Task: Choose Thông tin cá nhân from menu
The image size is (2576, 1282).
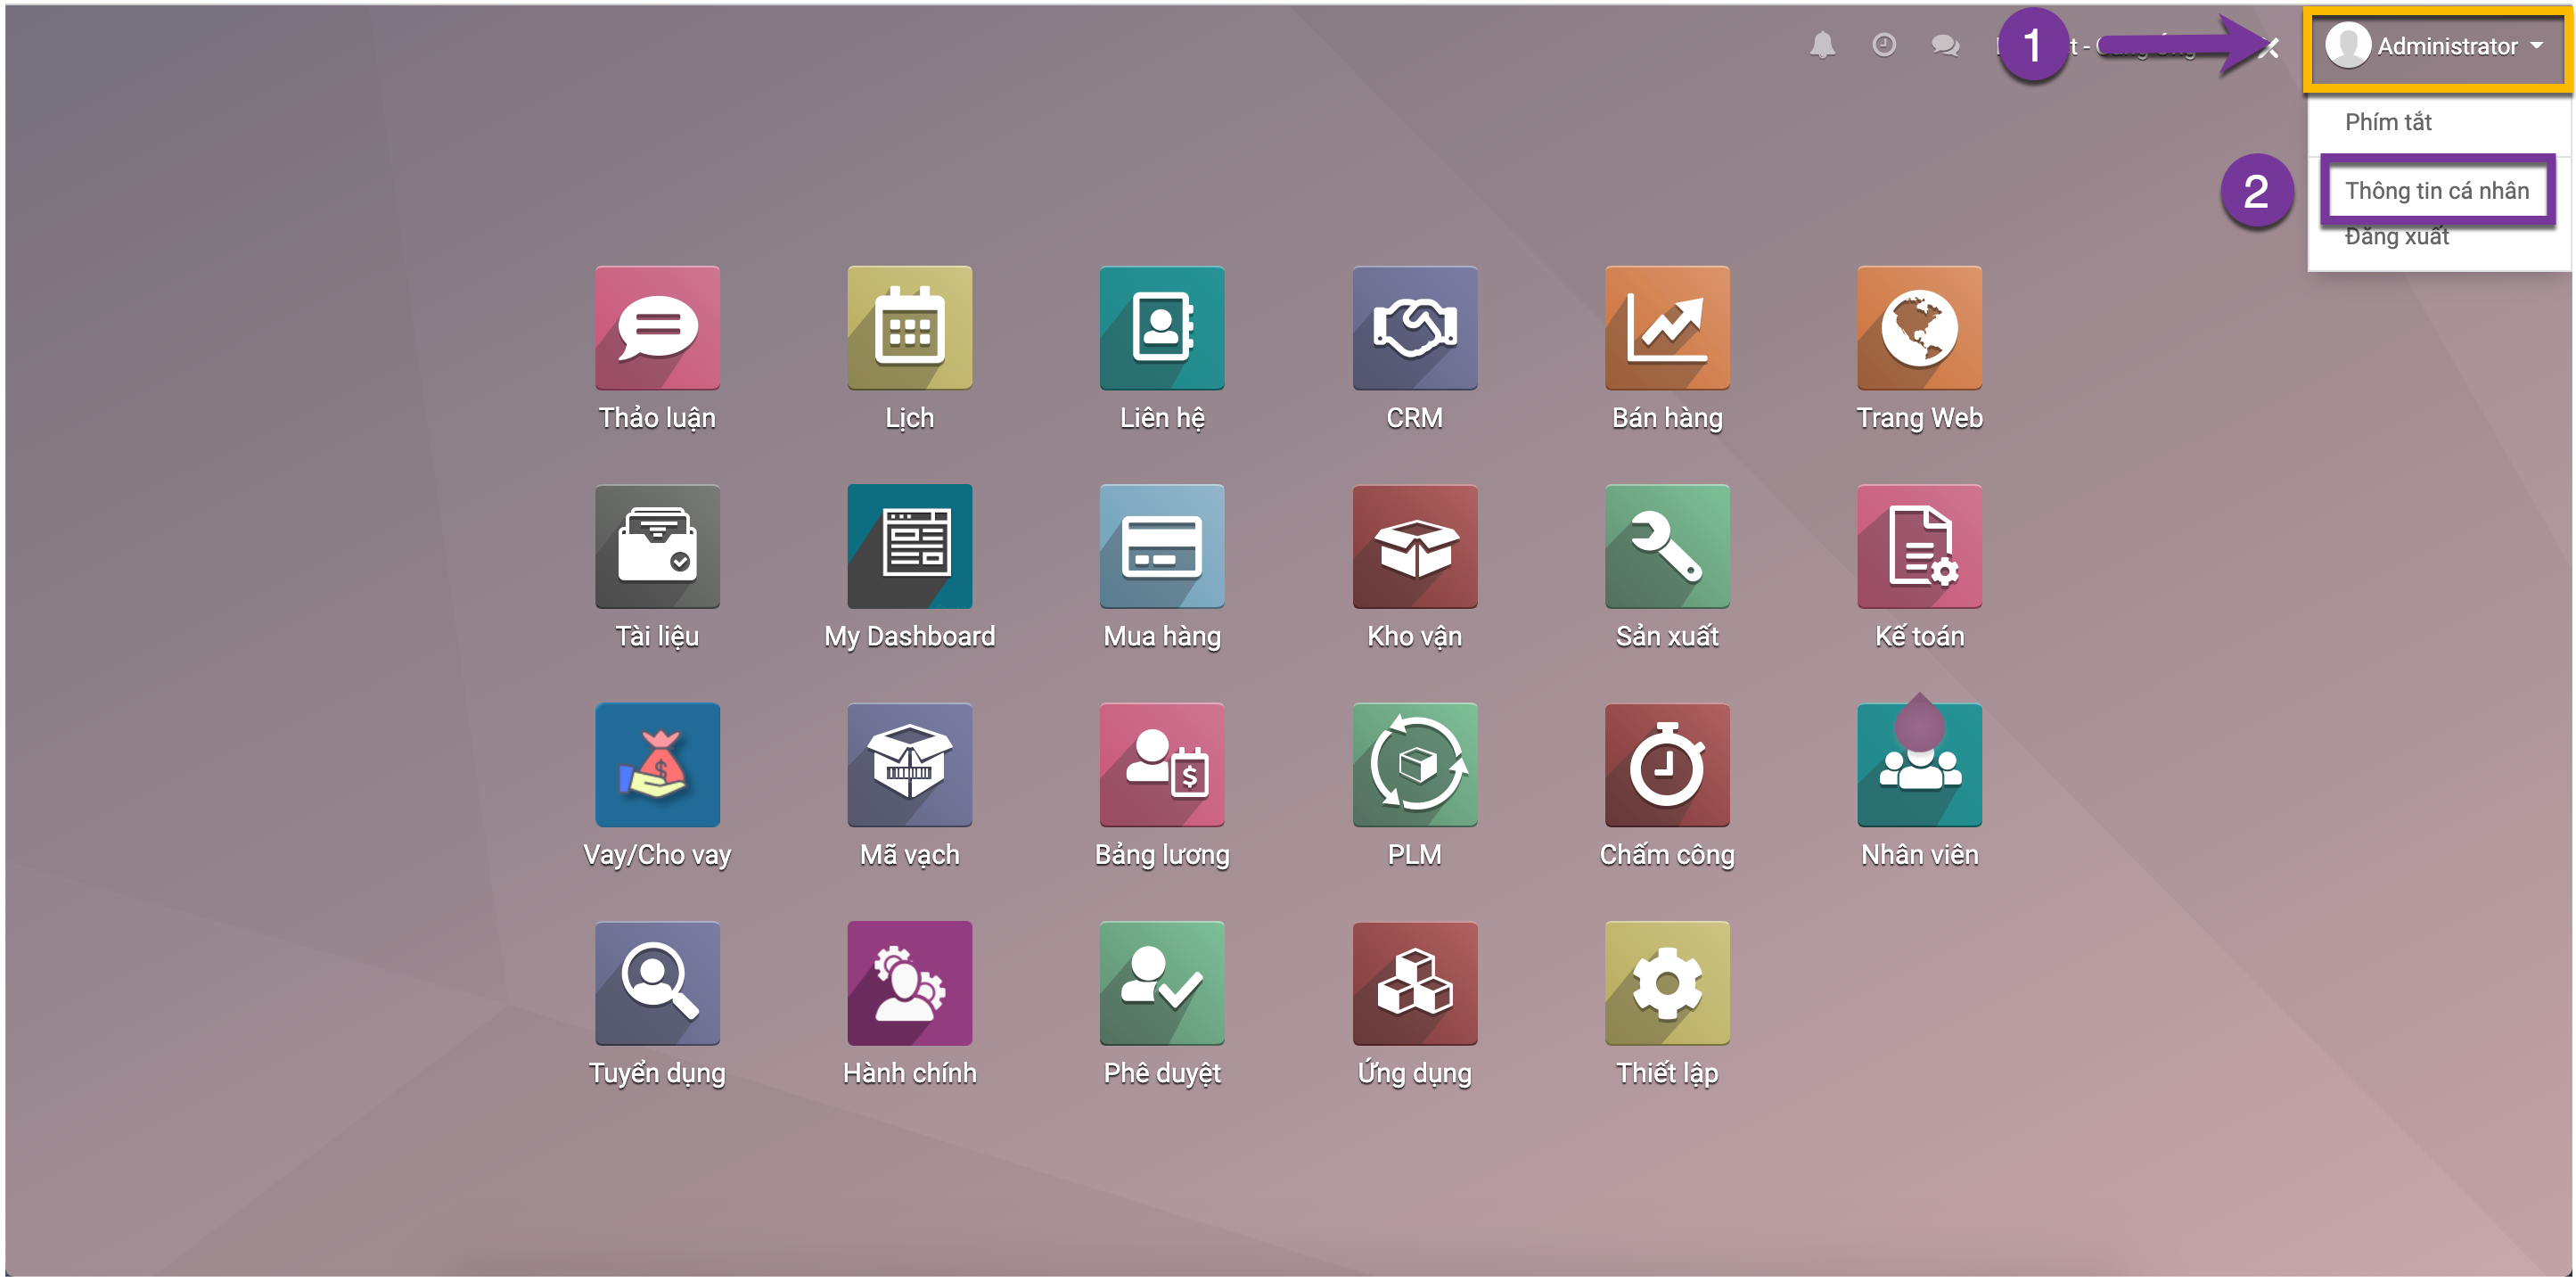Action: pyautogui.click(x=2437, y=191)
